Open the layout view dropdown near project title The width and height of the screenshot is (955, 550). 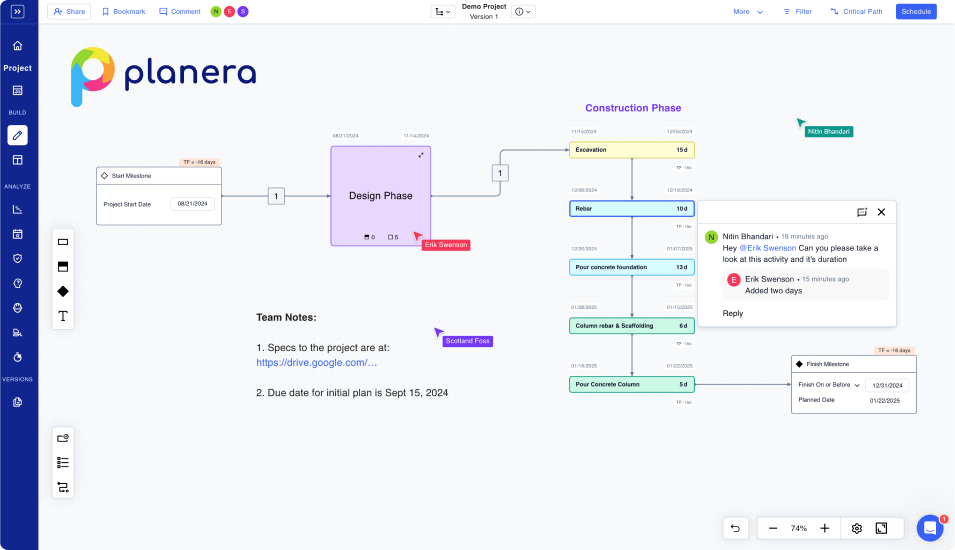[443, 12]
